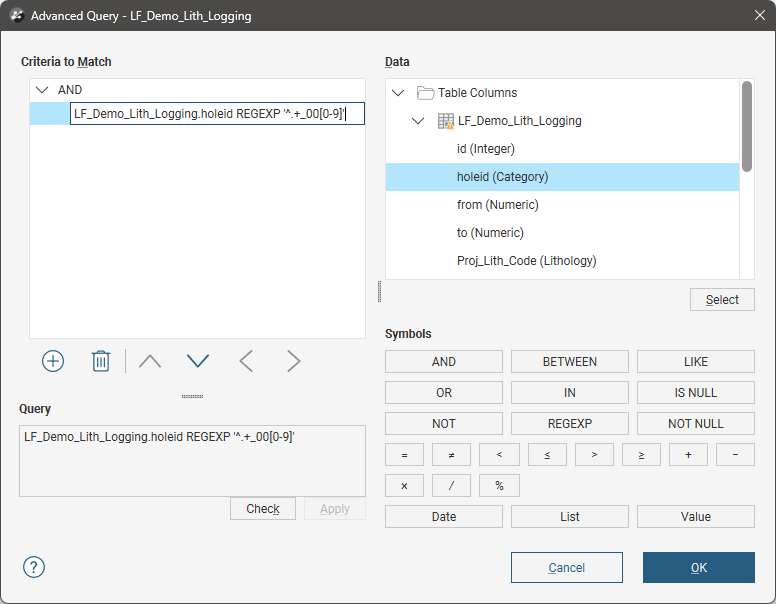
Task: Insert the REGEXP operator
Action: 569,424
